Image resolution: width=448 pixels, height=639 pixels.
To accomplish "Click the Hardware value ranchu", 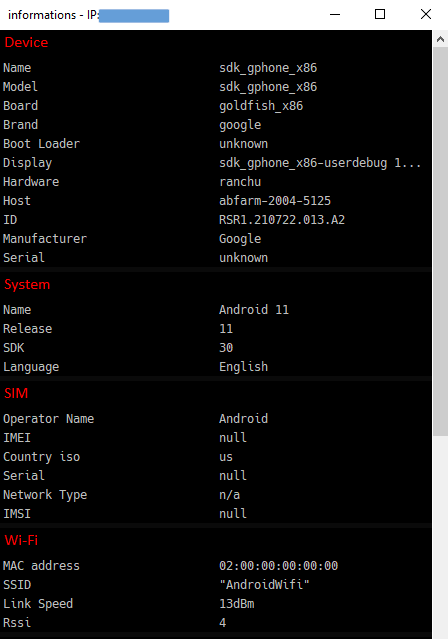I will point(240,182).
